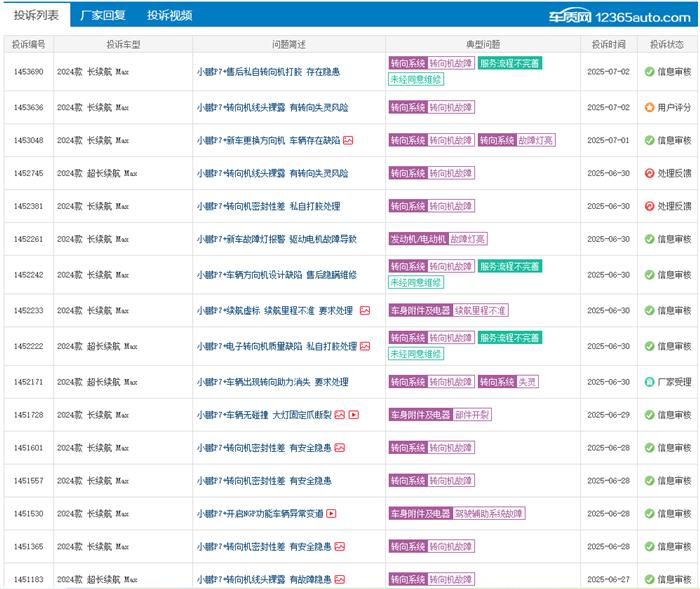Click red 处理反馈 icon for 1452745

pyautogui.click(x=650, y=173)
